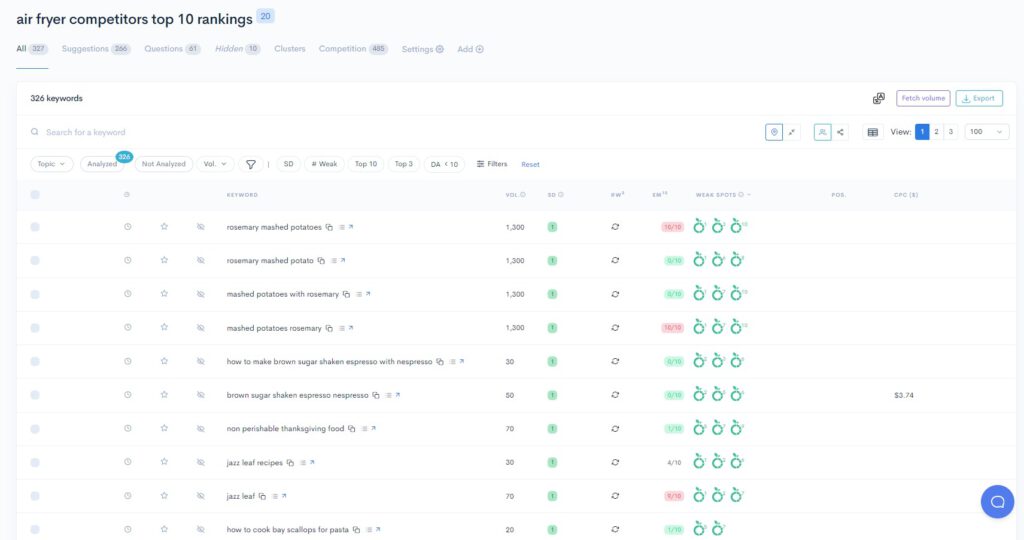Open the chat support bubble

pyautogui.click(x=996, y=501)
